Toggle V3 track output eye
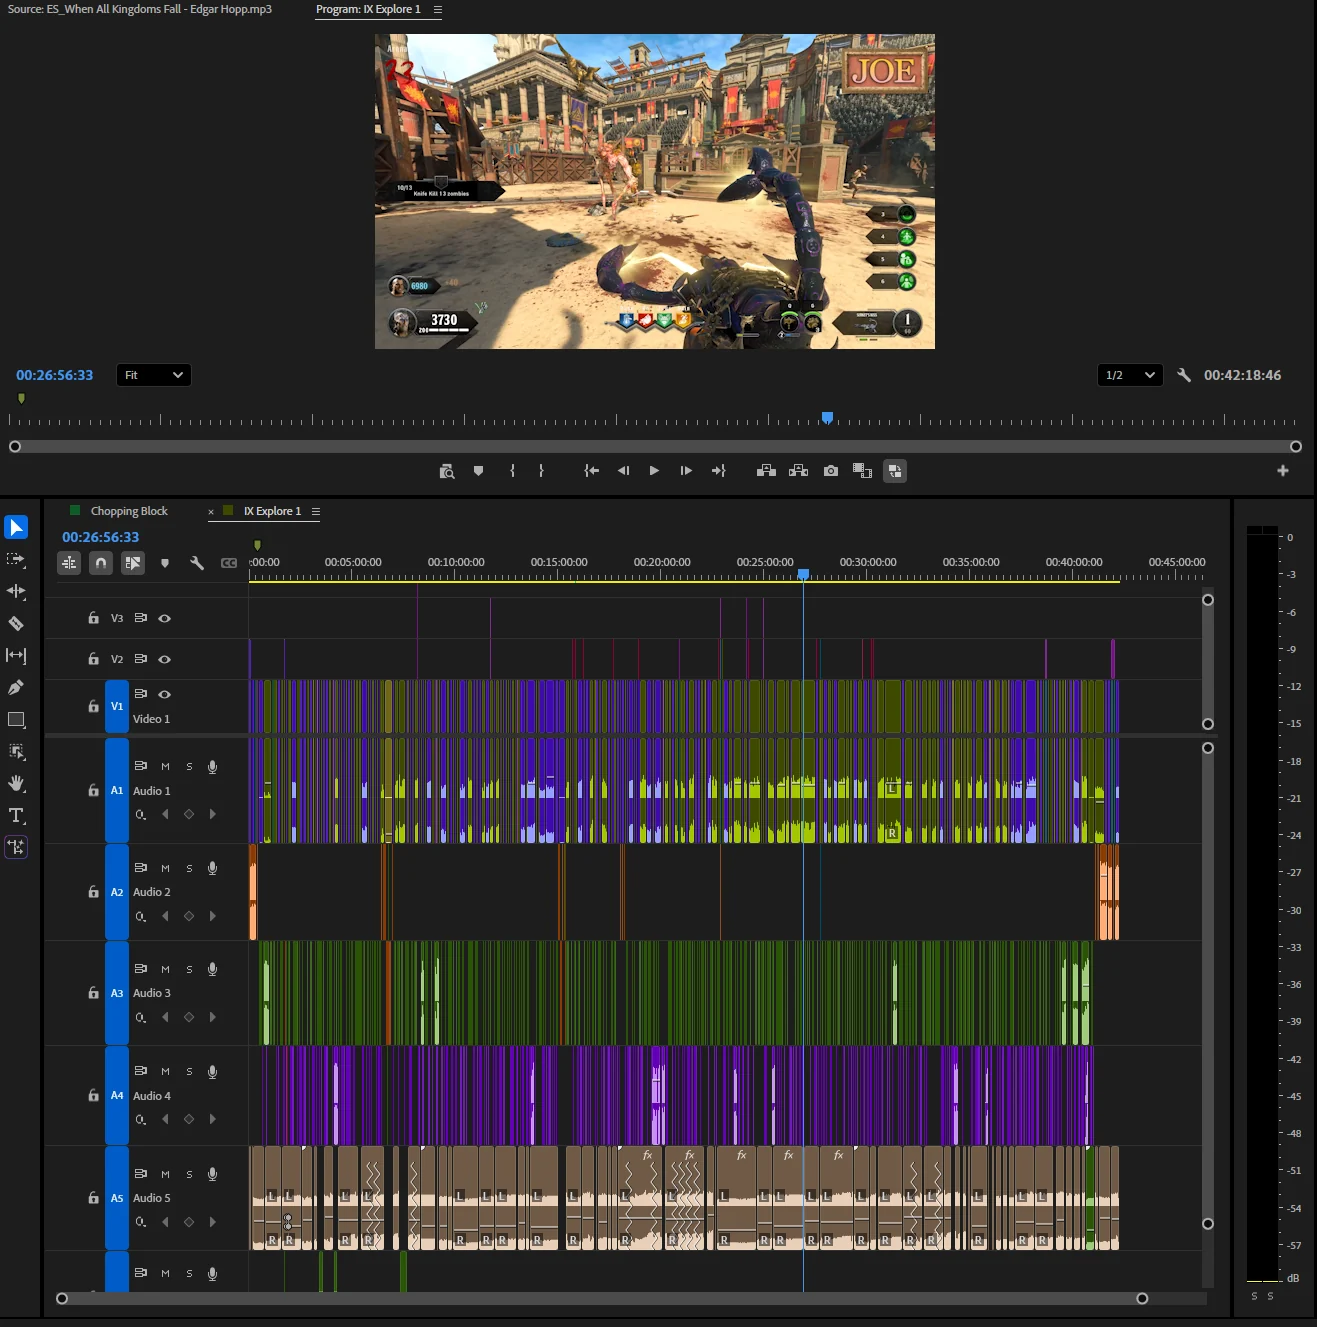 pos(165,618)
